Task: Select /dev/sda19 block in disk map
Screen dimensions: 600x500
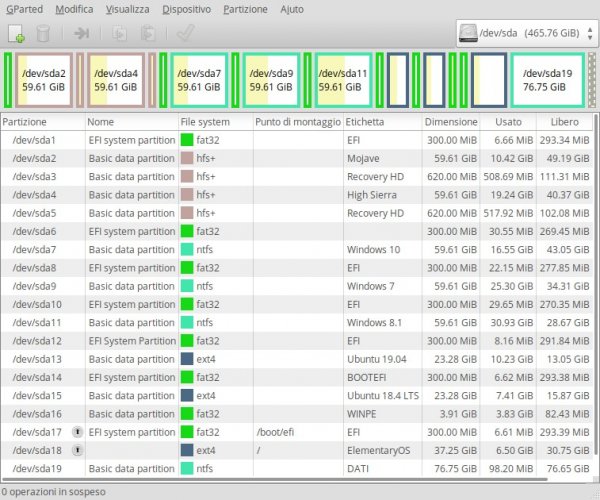Action: click(x=548, y=80)
